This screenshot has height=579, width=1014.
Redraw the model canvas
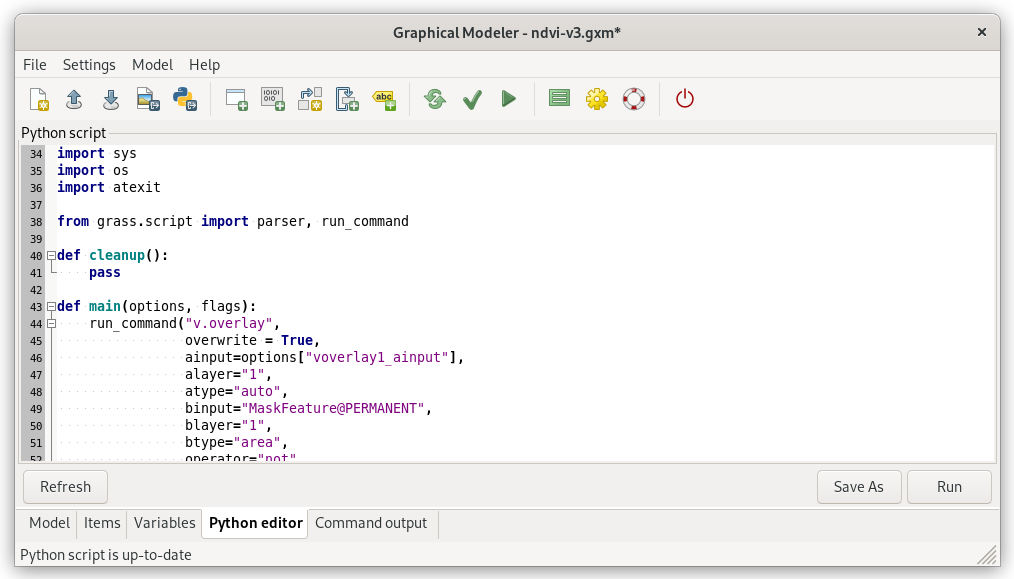point(435,99)
